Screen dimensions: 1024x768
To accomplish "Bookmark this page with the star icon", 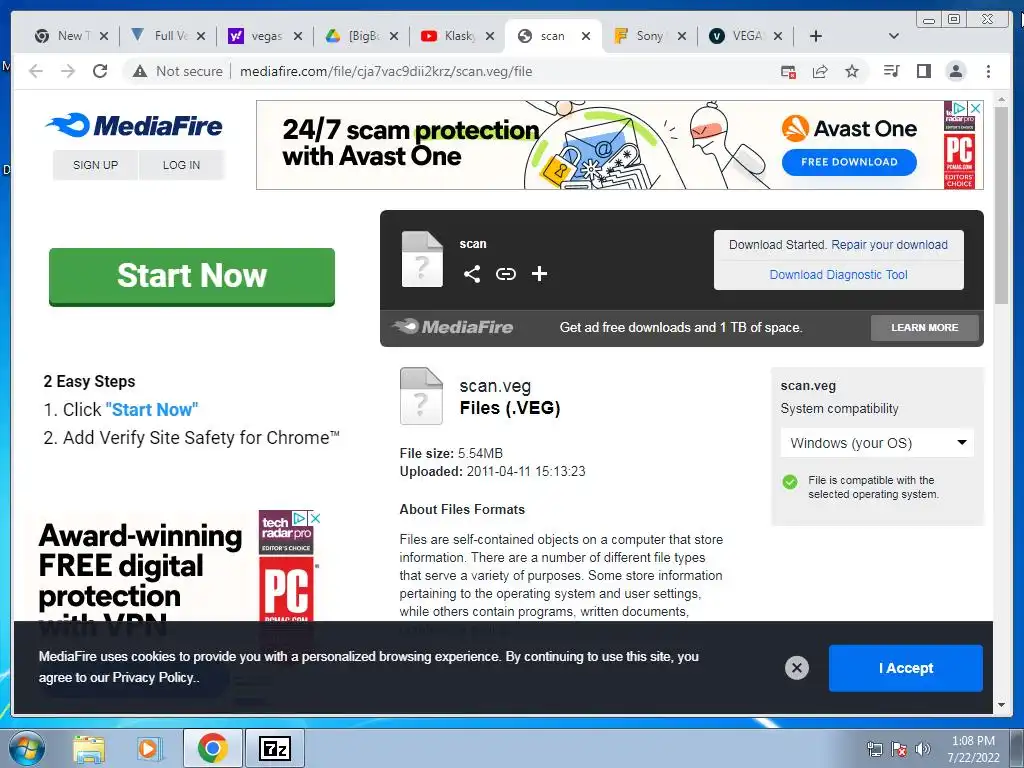I will pyautogui.click(x=852, y=71).
